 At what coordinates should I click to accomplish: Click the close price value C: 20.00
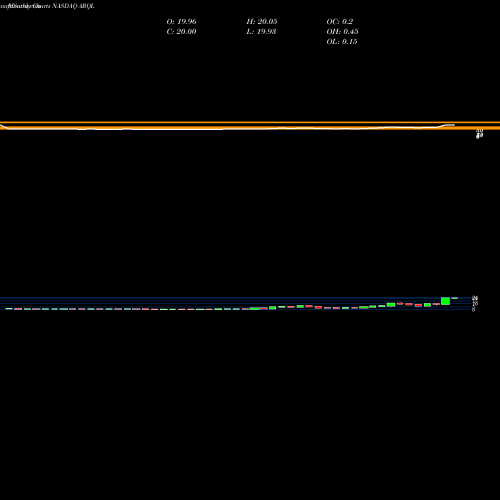click(x=181, y=32)
